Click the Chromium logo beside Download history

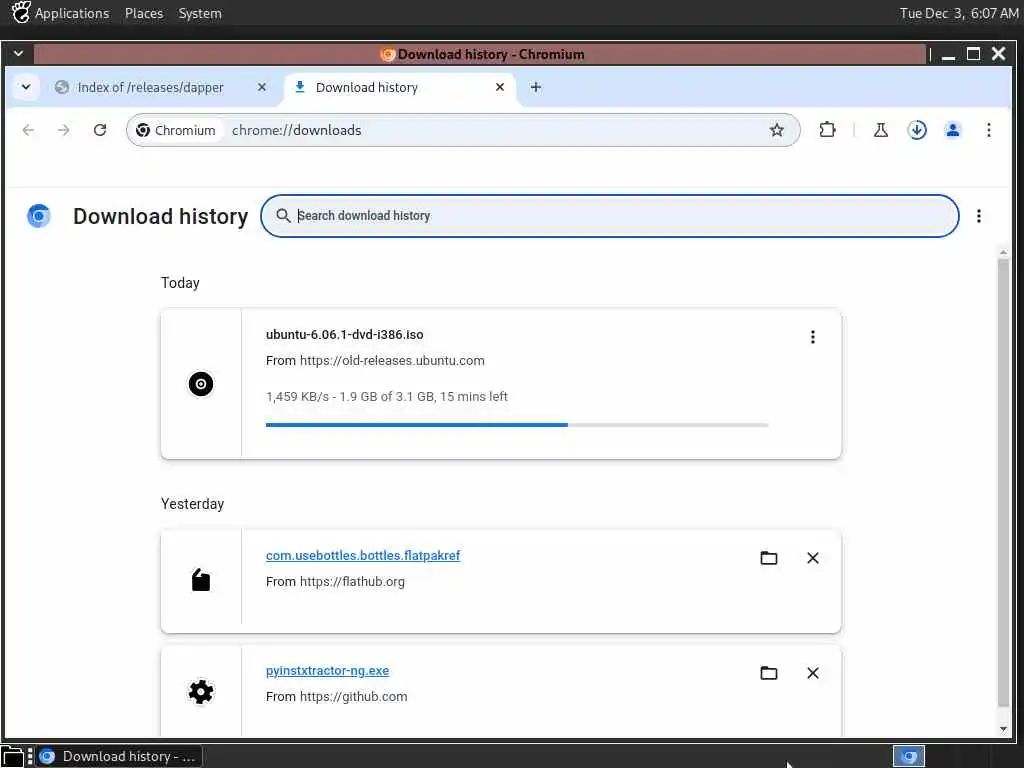click(x=39, y=216)
